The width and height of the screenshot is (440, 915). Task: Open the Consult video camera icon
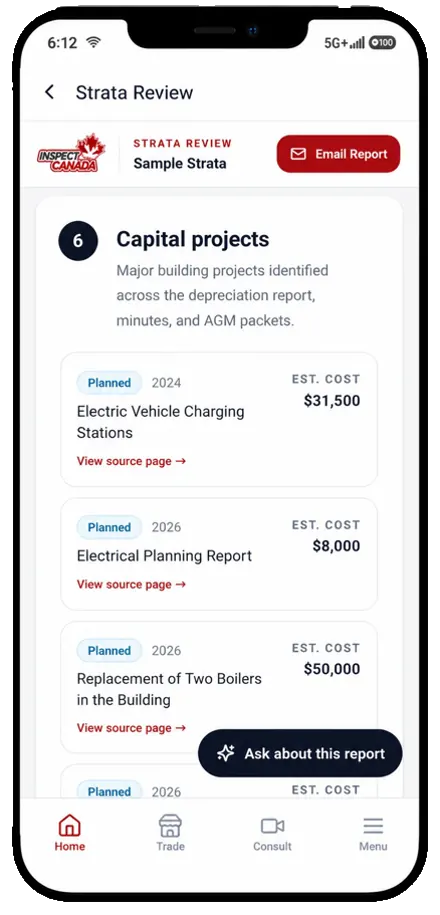tap(272, 826)
